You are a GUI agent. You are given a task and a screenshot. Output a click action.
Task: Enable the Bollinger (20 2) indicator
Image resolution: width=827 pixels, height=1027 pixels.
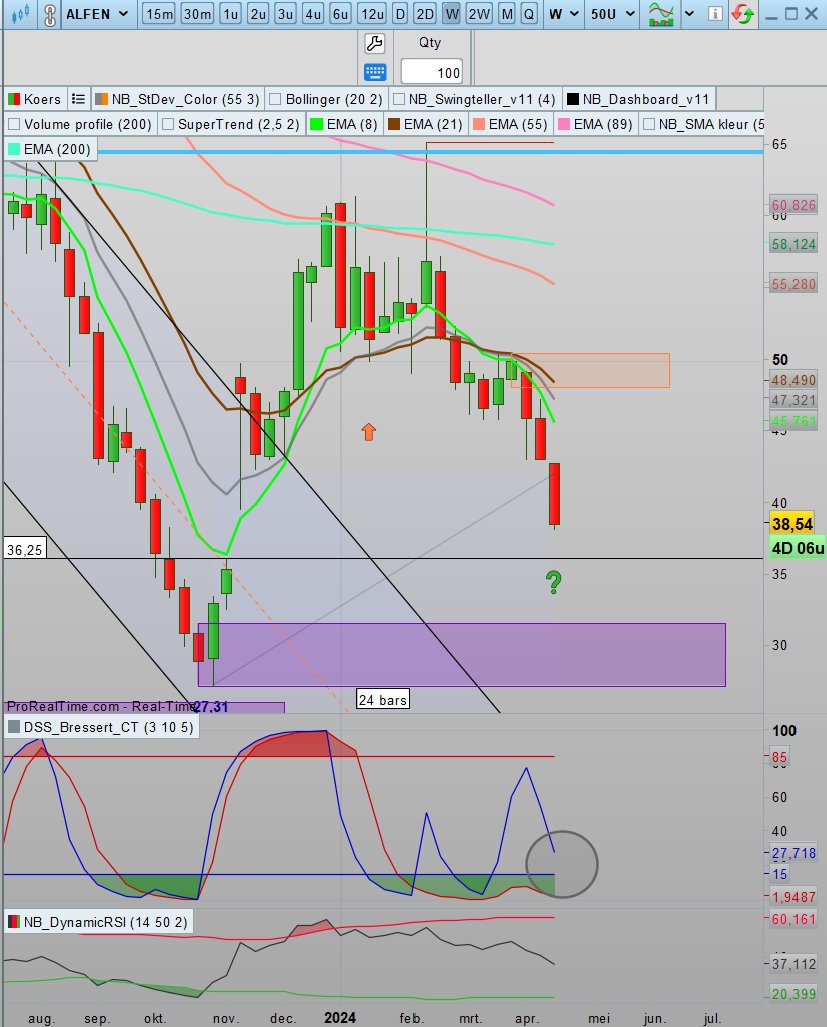click(x=274, y=99)
